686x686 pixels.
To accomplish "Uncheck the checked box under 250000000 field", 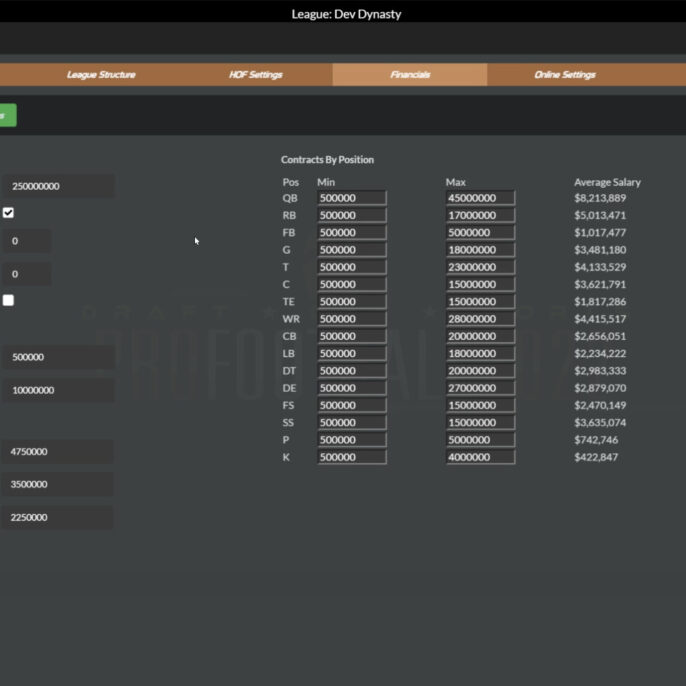I will pyautogui.click(x=8, y=213).
